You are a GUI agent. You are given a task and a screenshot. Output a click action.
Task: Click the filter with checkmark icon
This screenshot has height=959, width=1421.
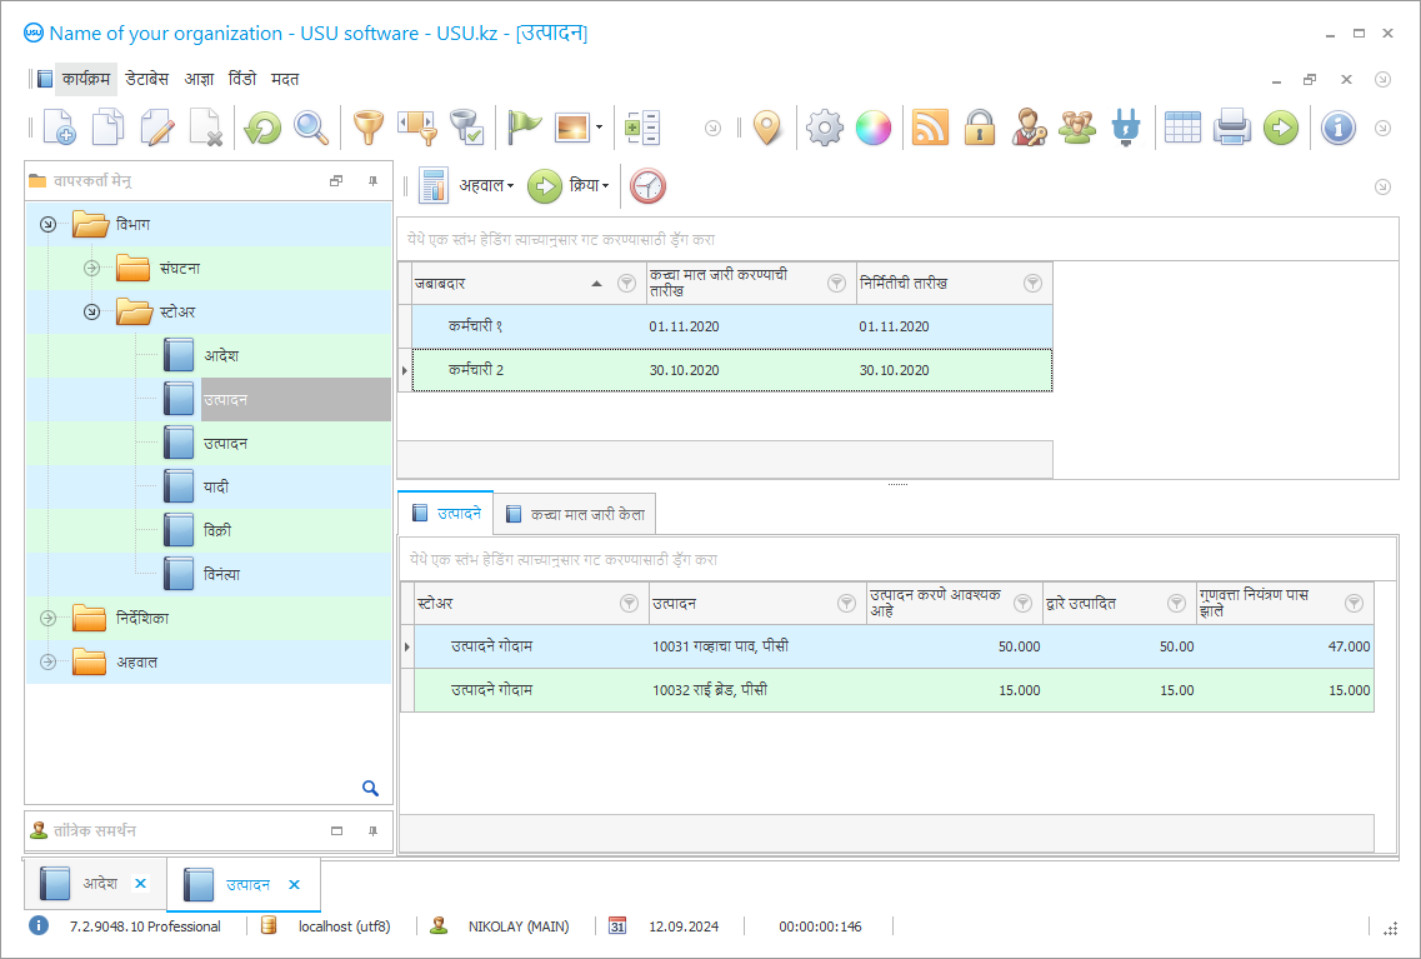pos(467,127)
